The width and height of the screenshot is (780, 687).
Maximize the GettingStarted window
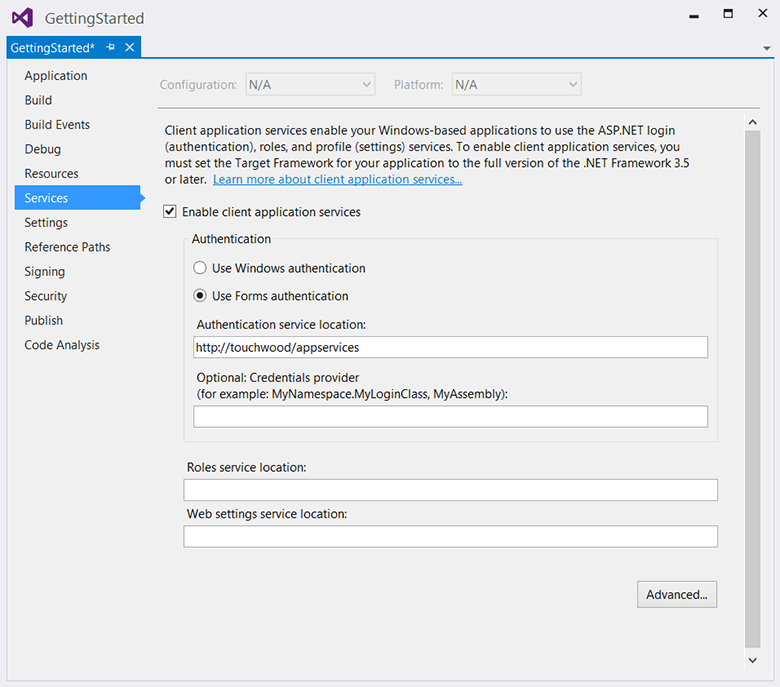(728, 13)
